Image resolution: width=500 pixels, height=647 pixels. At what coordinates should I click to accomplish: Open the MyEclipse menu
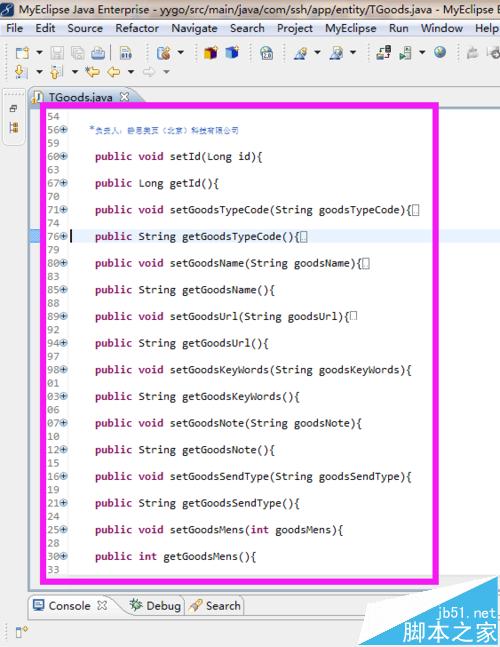tap(351, 28)
